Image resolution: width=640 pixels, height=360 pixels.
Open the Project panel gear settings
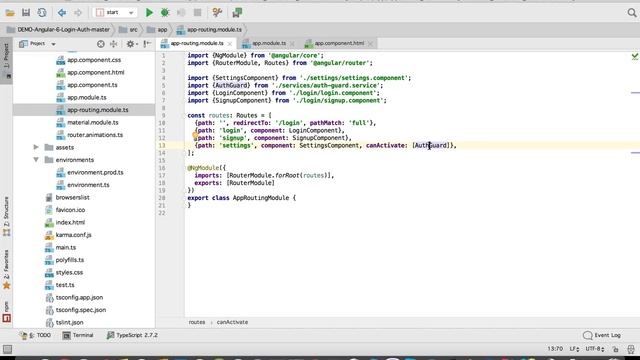click(x=131, y=44)
